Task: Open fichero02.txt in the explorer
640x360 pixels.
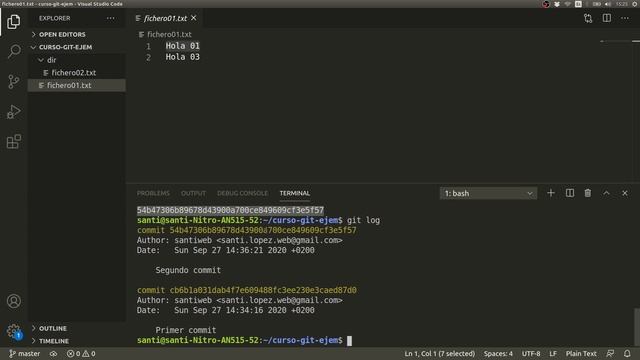Action: click(x=73, y=73)
